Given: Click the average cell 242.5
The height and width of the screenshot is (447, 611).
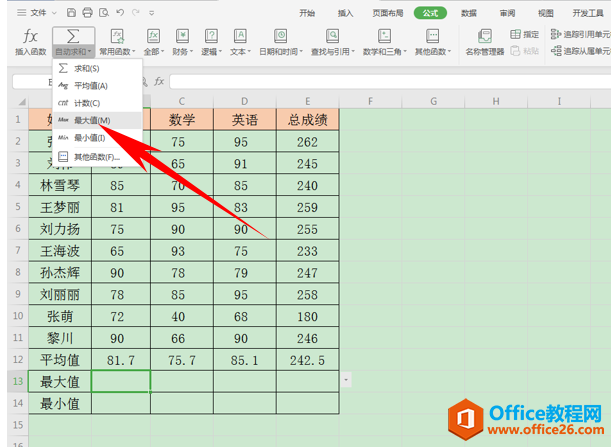Looking at the screenshot, I should point(308,360).
